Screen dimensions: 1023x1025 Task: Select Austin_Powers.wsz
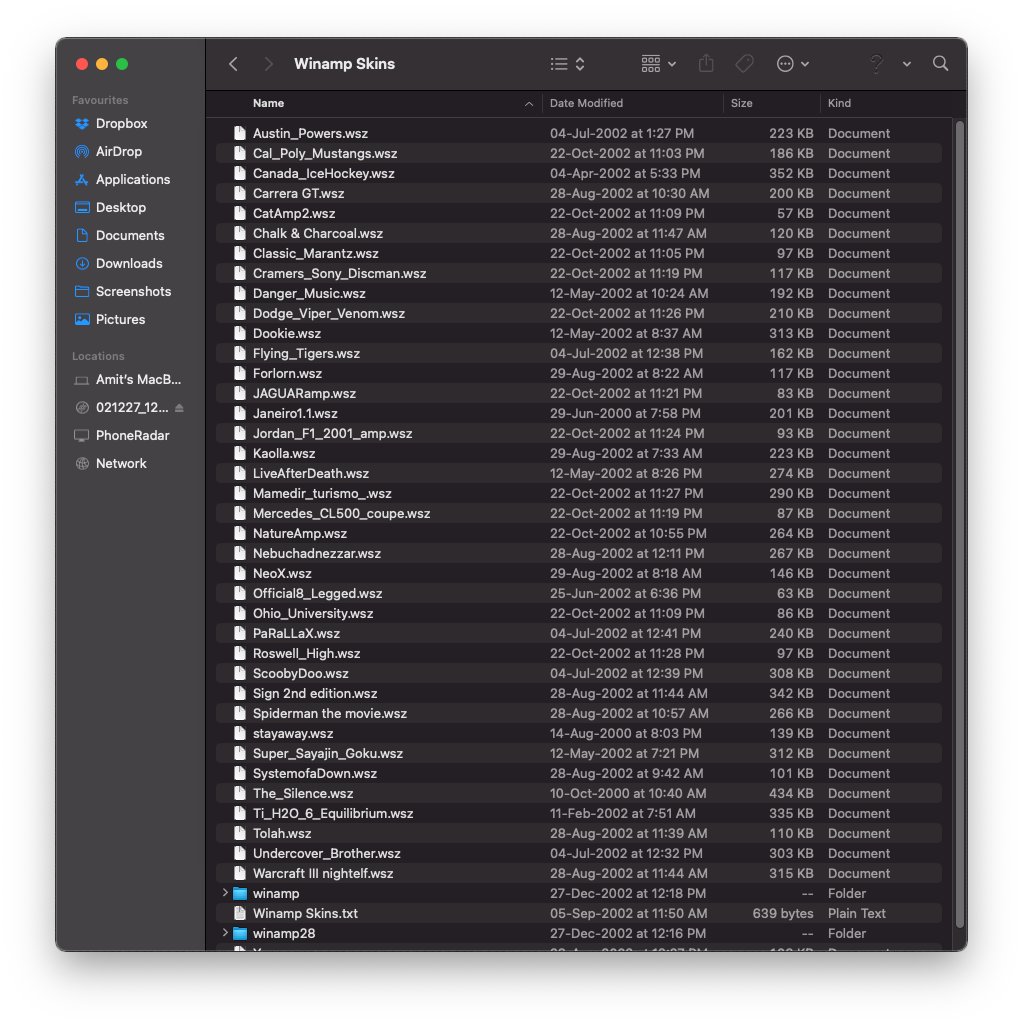click(579, 133)
